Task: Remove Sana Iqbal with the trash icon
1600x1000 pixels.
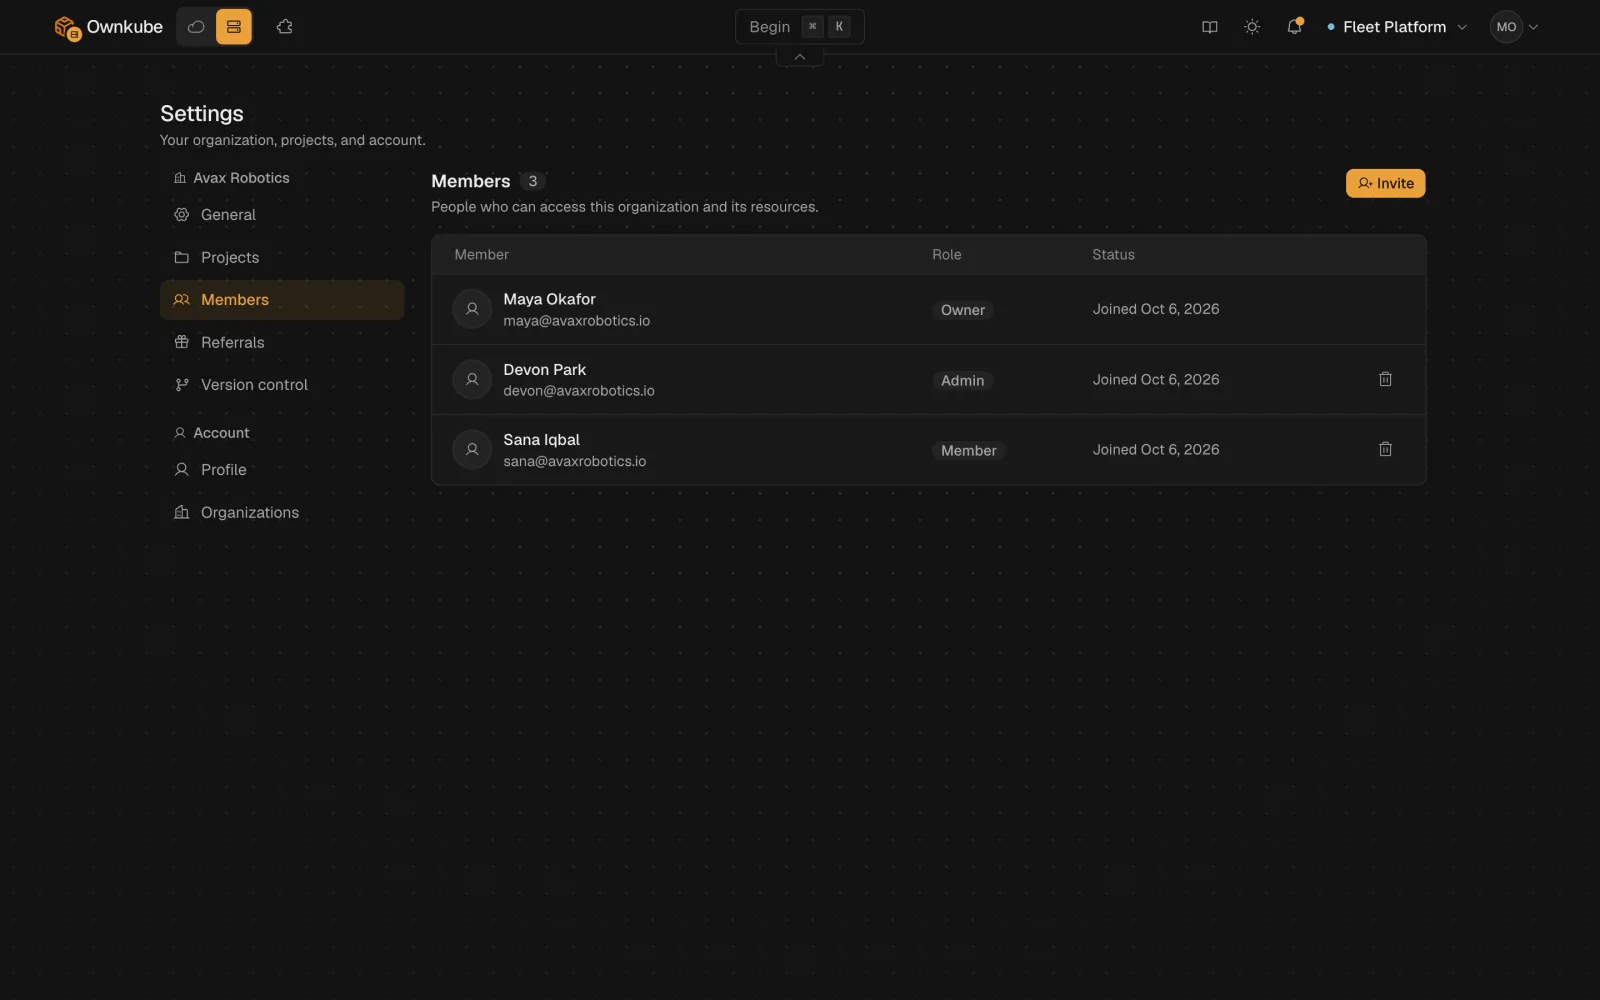Action: [1385, 449]
